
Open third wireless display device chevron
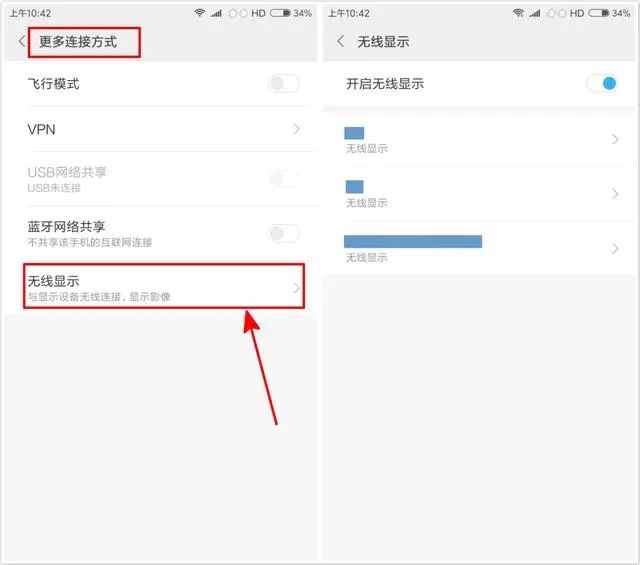tap(616, 249)
